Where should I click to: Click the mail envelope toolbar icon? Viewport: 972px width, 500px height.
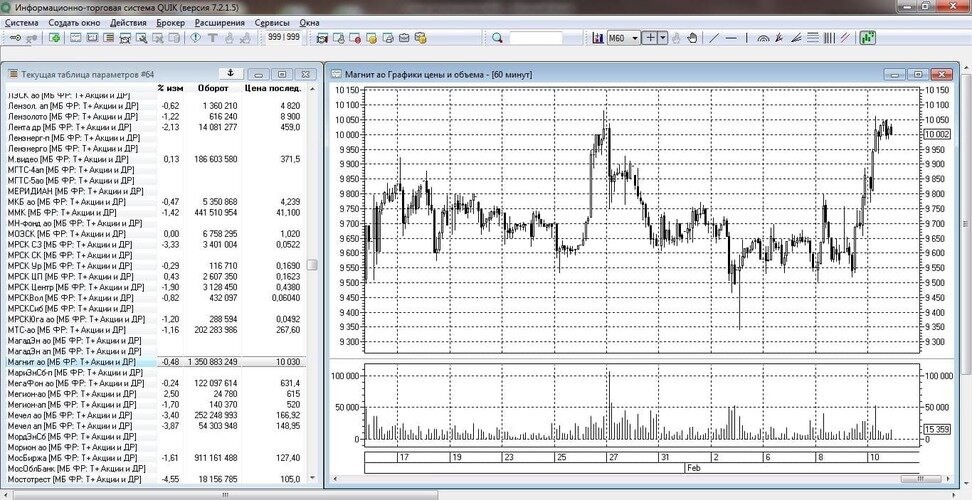point(404,38)
